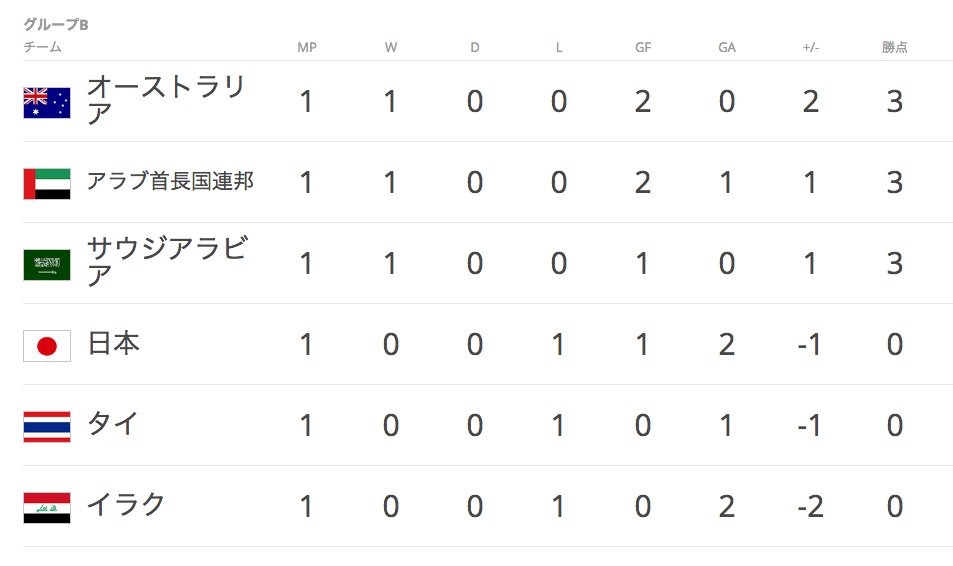Open the イラク team link
The height and width of the screenshot is (566, 953).
point(126,505)
